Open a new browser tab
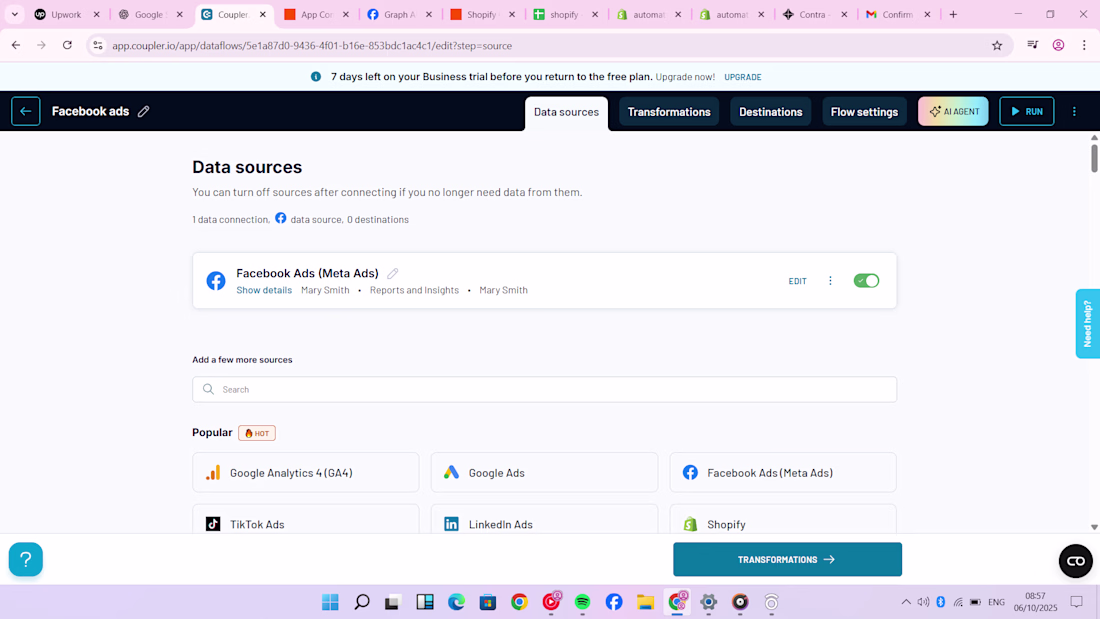 [x=953, y=14]
